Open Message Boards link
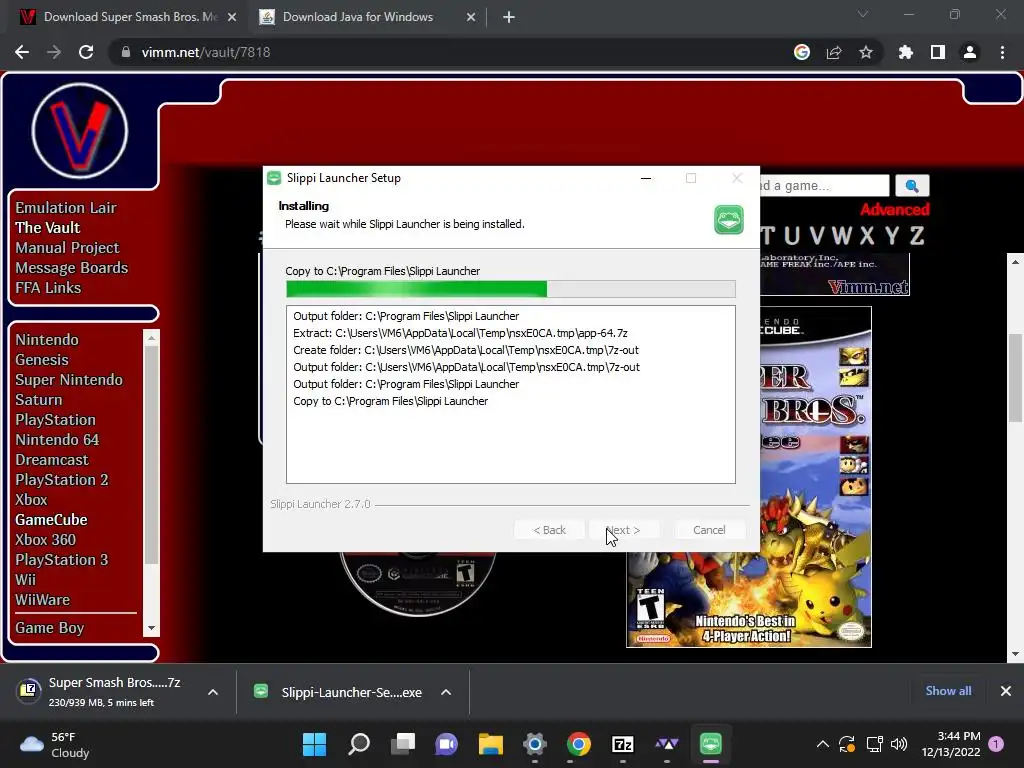 pyautogui.click(x=71, y=268)
